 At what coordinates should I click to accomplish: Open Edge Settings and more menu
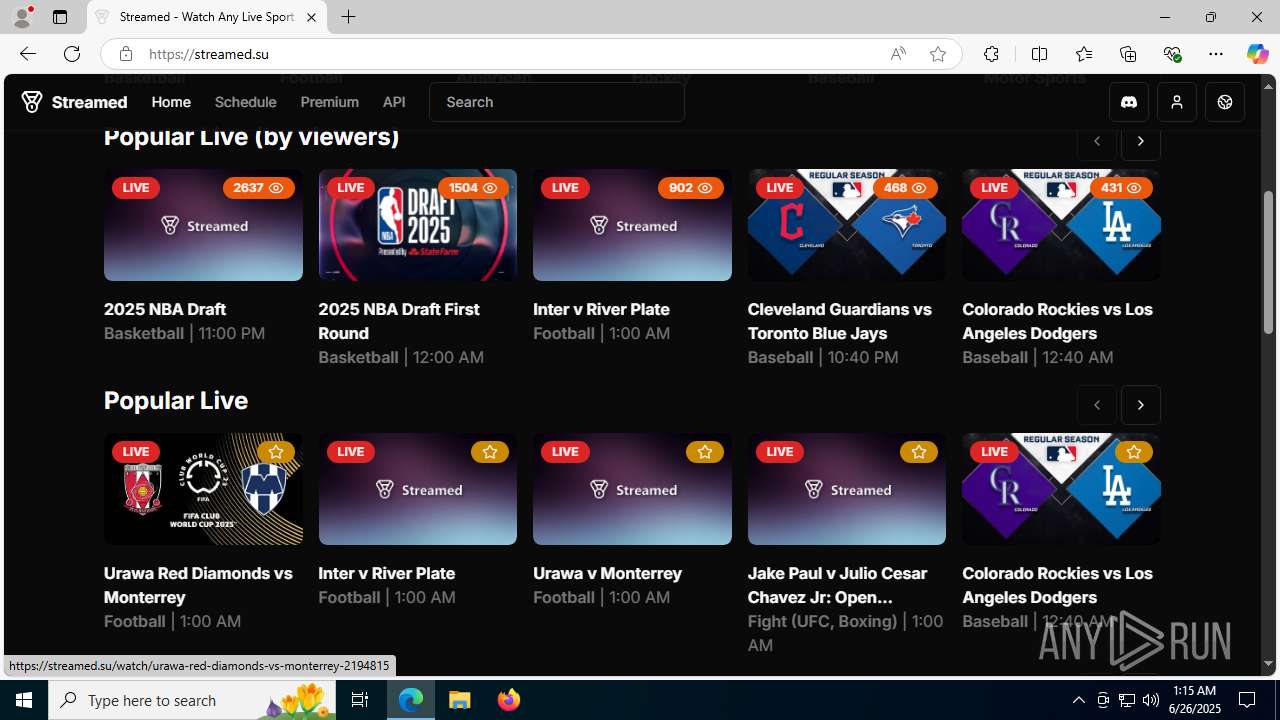click(x=1216, y=54)
